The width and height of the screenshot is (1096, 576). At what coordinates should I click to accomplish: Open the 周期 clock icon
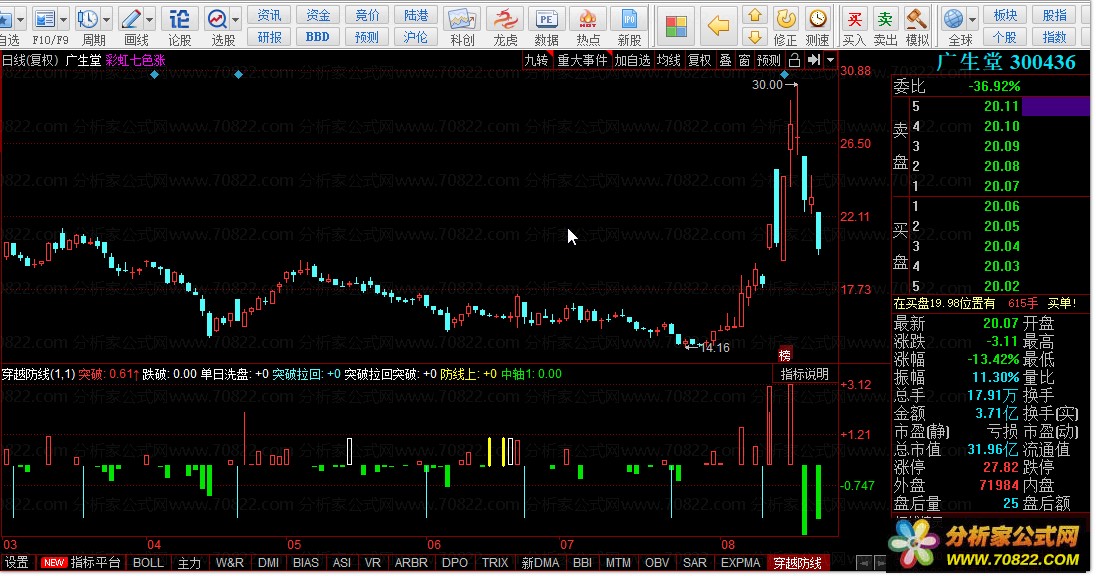point(88,19)
